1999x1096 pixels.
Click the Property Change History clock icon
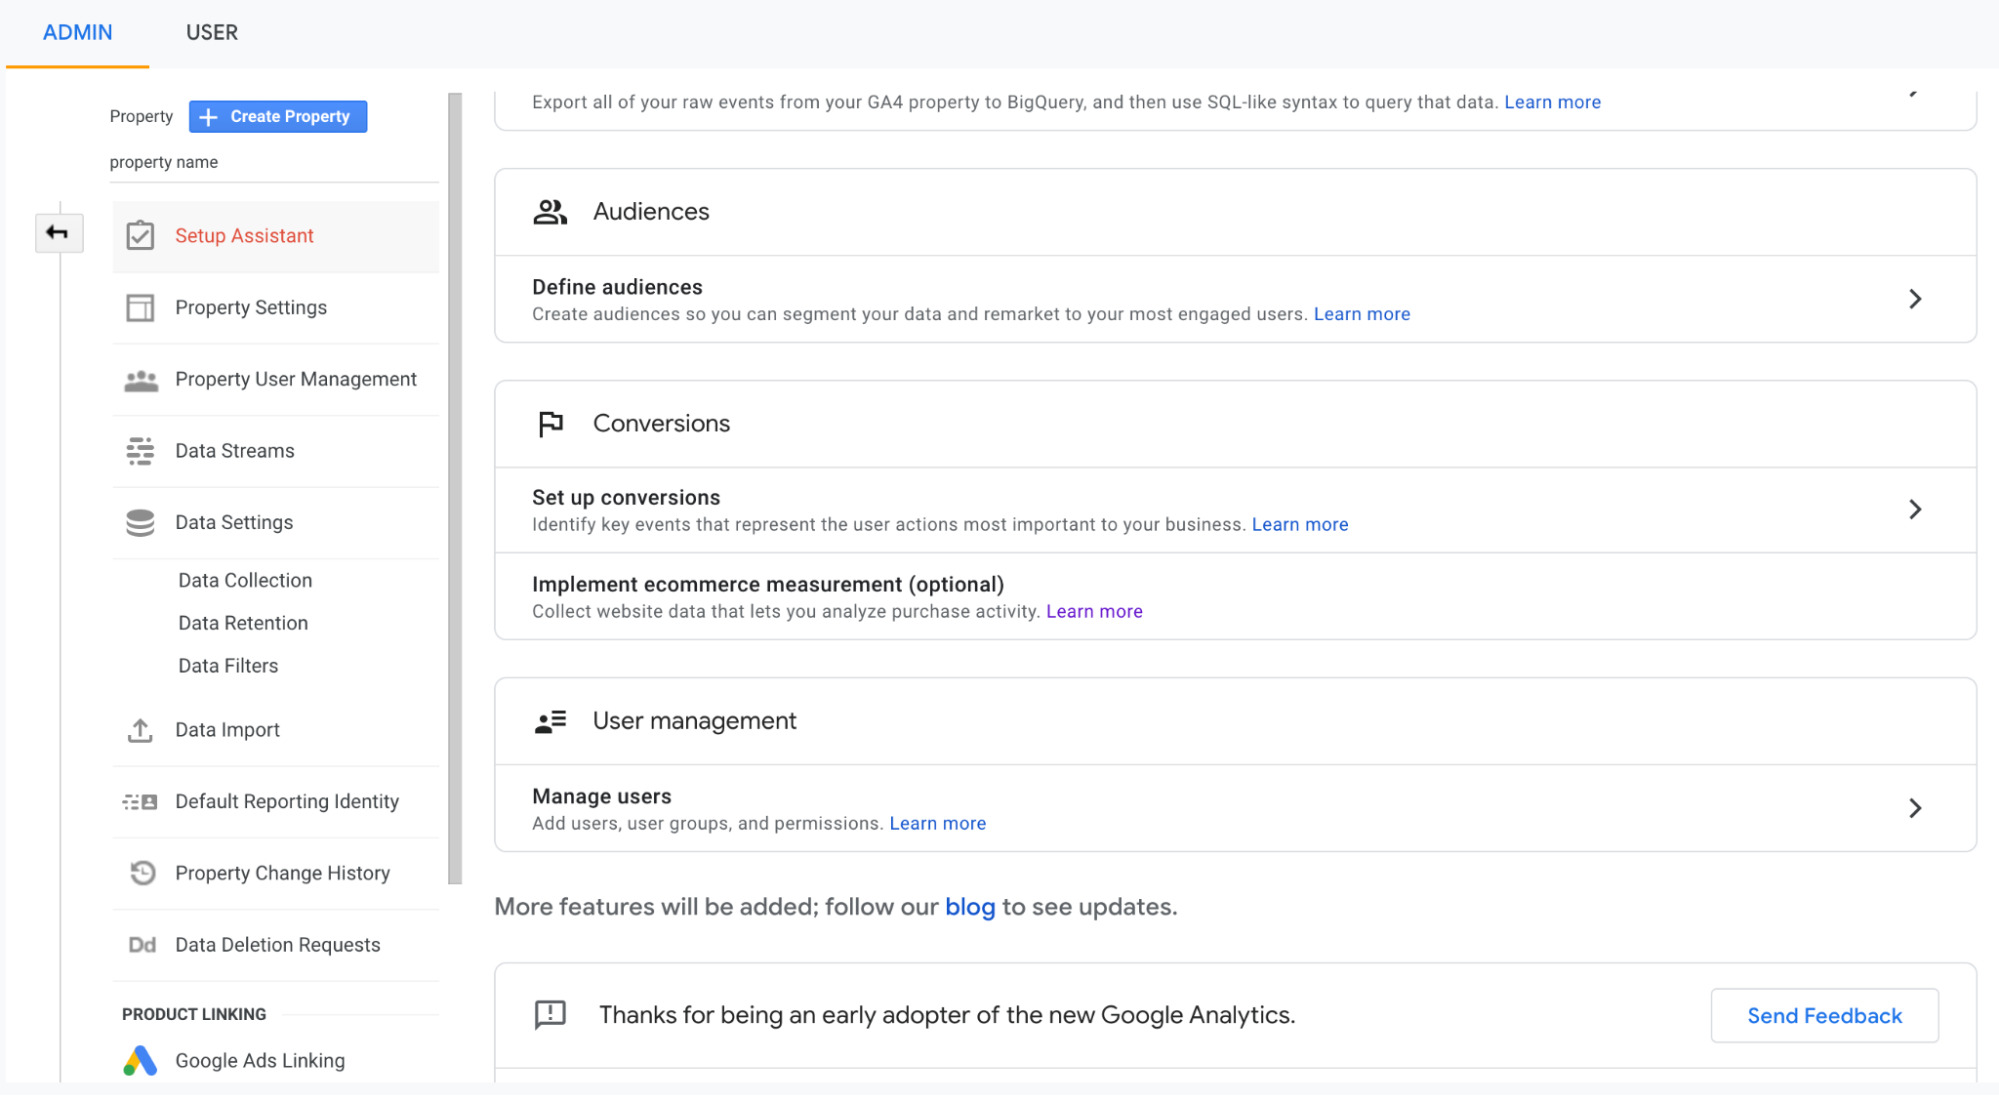(x=141, y=872)
